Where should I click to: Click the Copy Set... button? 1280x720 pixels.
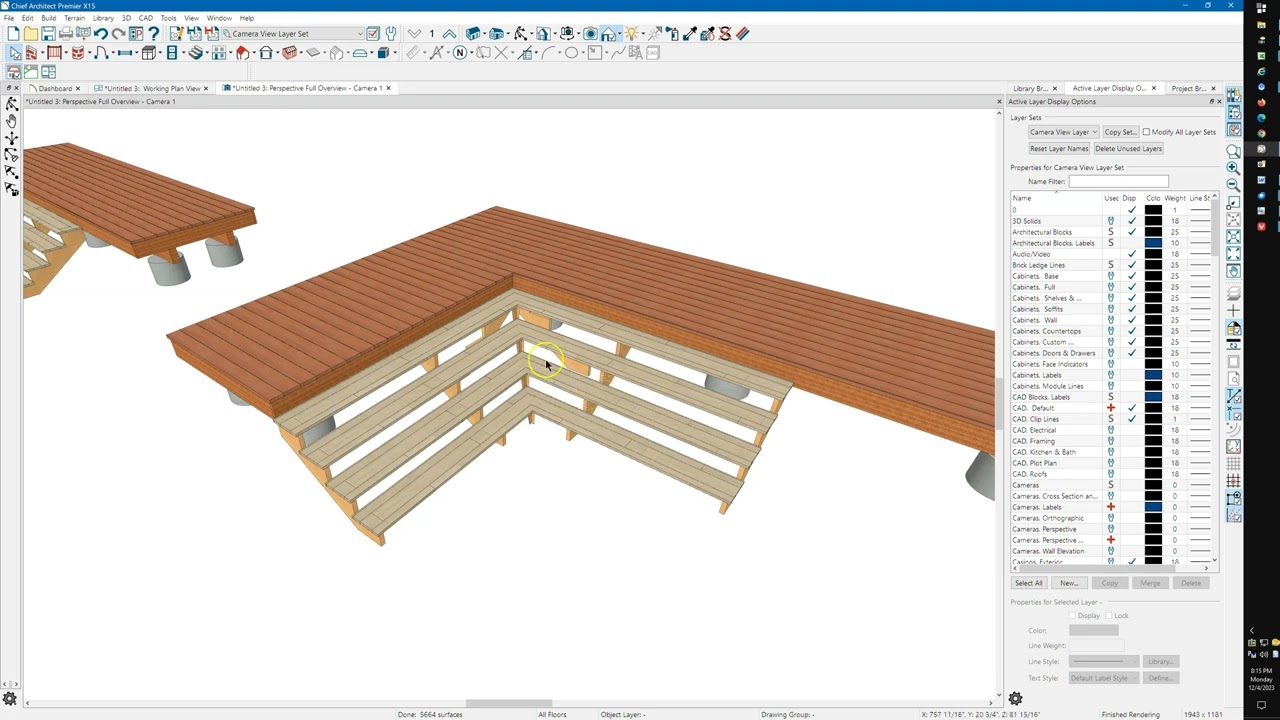pyautogui.click(x=1120, y=132)
